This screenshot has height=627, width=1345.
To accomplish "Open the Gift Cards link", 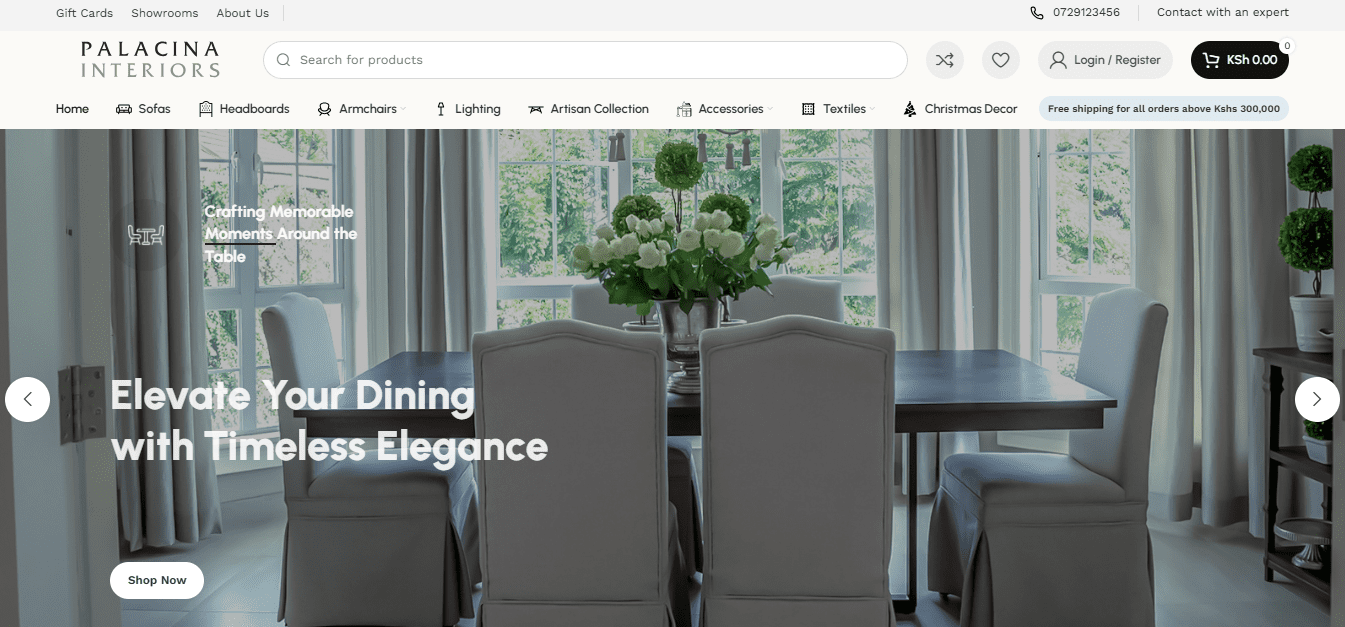I will click(84, 13).
